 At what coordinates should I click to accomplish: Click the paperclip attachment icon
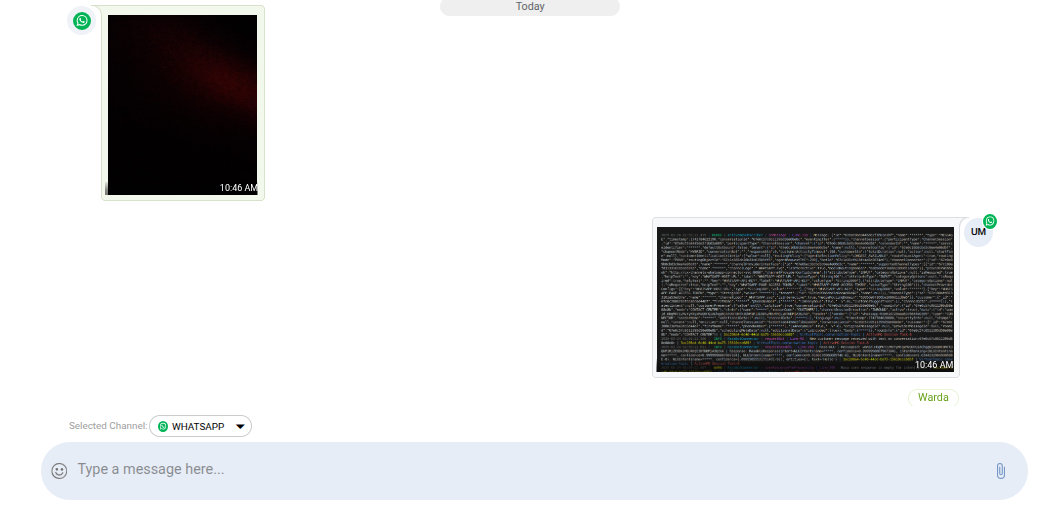pyautogui.click(x=999, y=471)
